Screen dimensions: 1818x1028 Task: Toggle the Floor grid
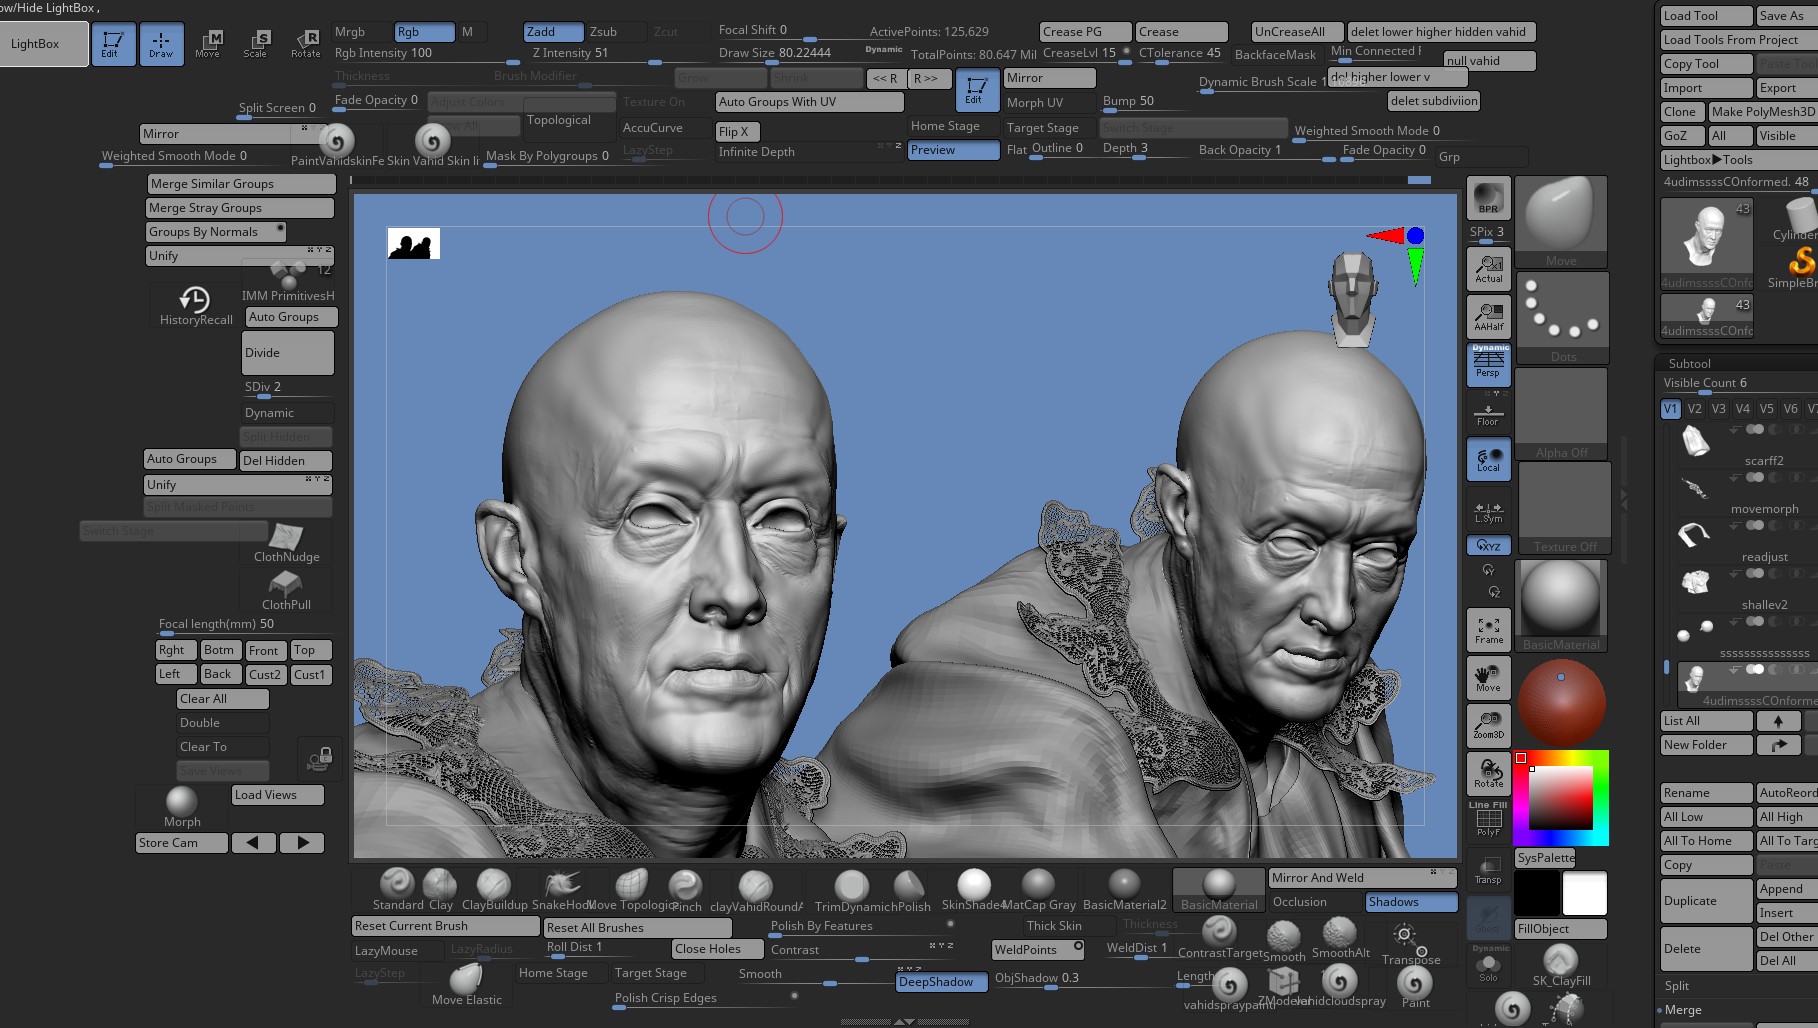point(1488,413)
